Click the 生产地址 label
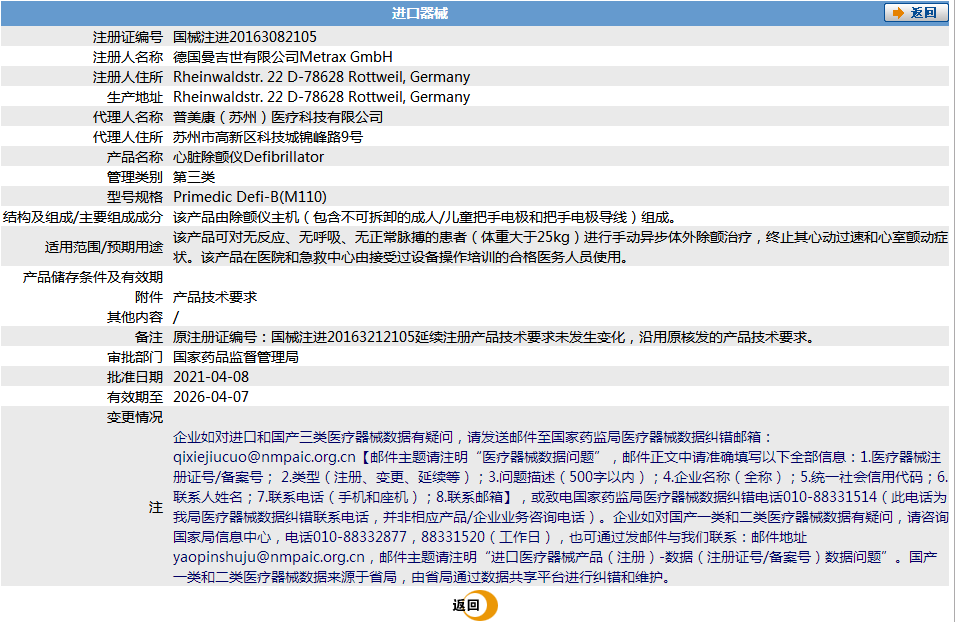This screenshot has width=955, height=622. pos(135,97)
